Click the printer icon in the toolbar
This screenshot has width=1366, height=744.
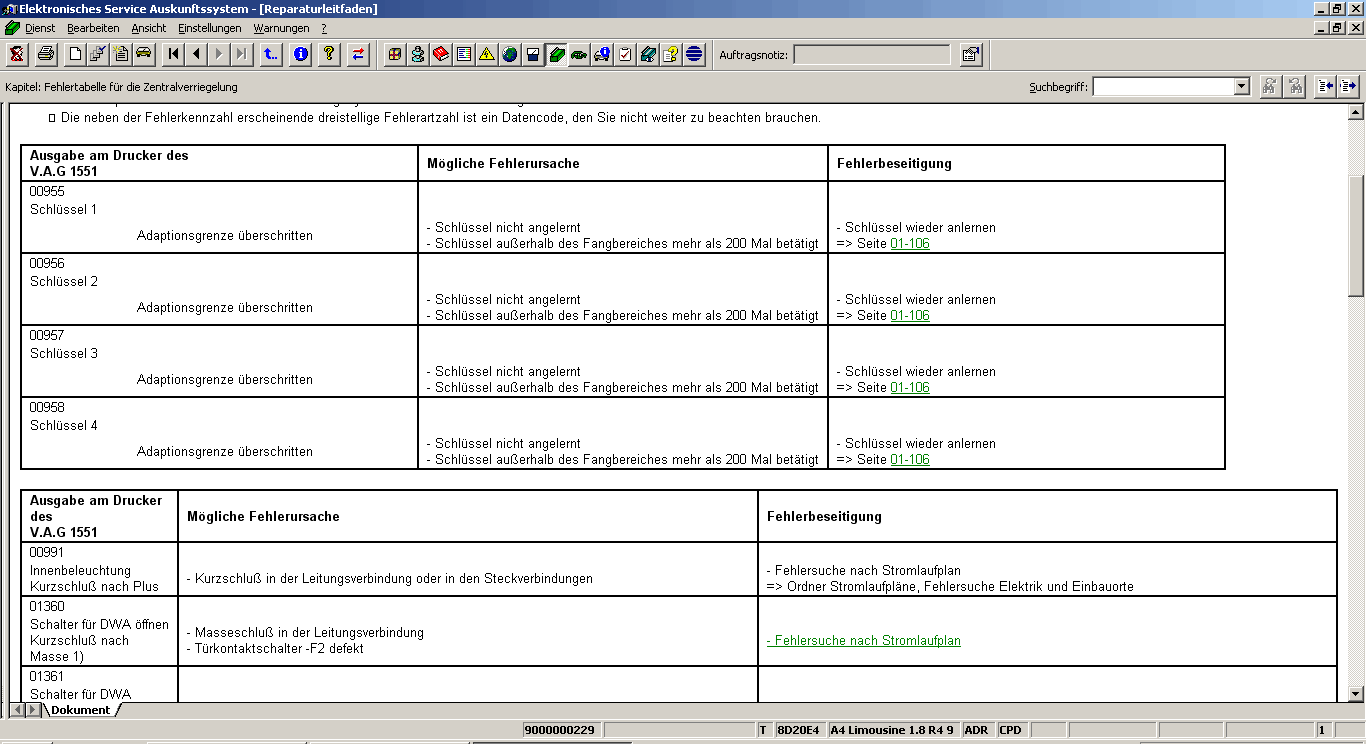click(x=46, y=54)
